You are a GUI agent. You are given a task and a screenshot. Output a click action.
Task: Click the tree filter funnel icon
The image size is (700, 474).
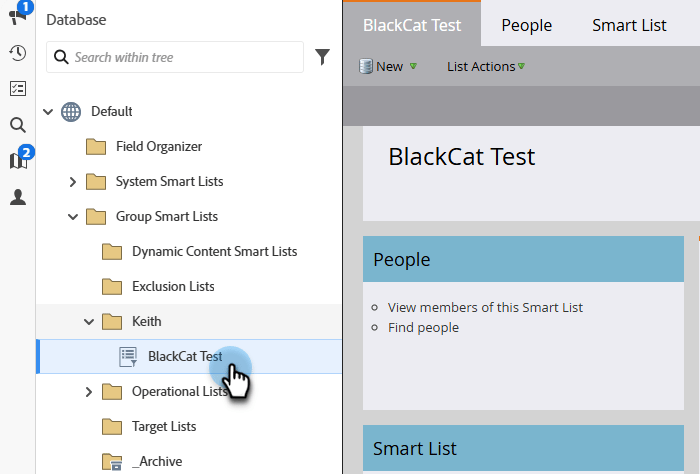tap(322, 58)
